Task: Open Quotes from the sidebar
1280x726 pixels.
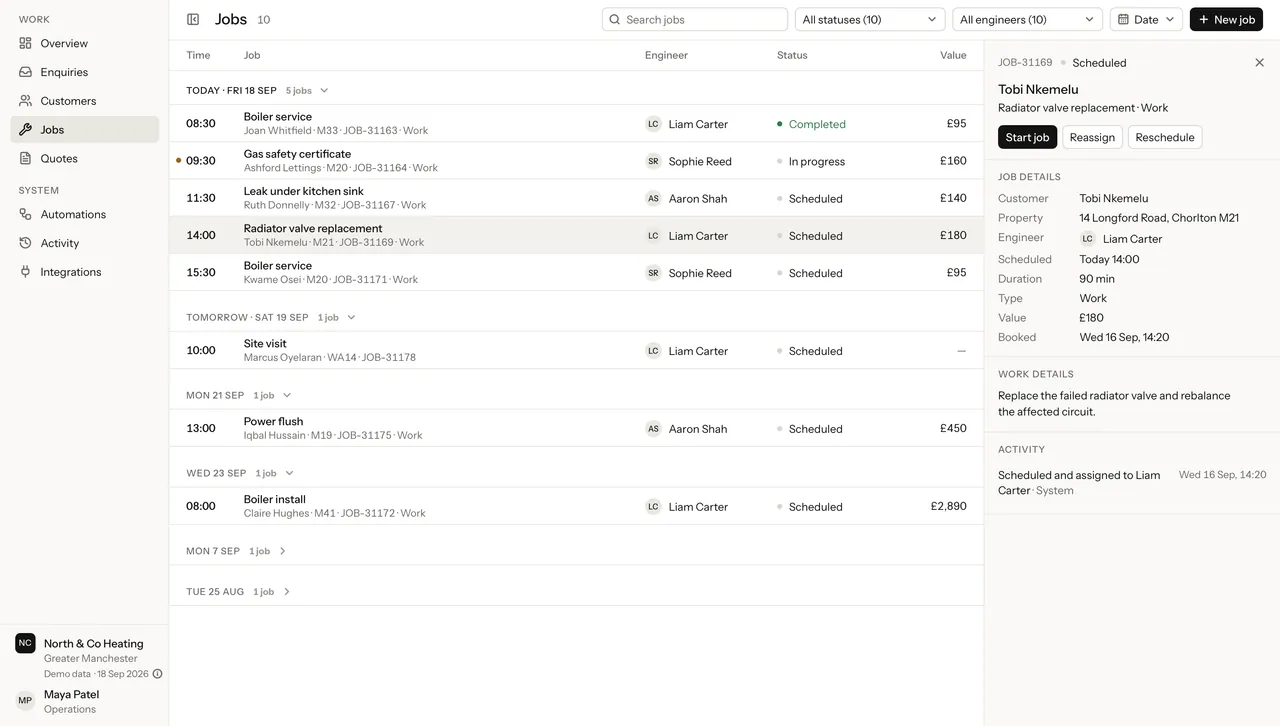Action: pos(85,158)
